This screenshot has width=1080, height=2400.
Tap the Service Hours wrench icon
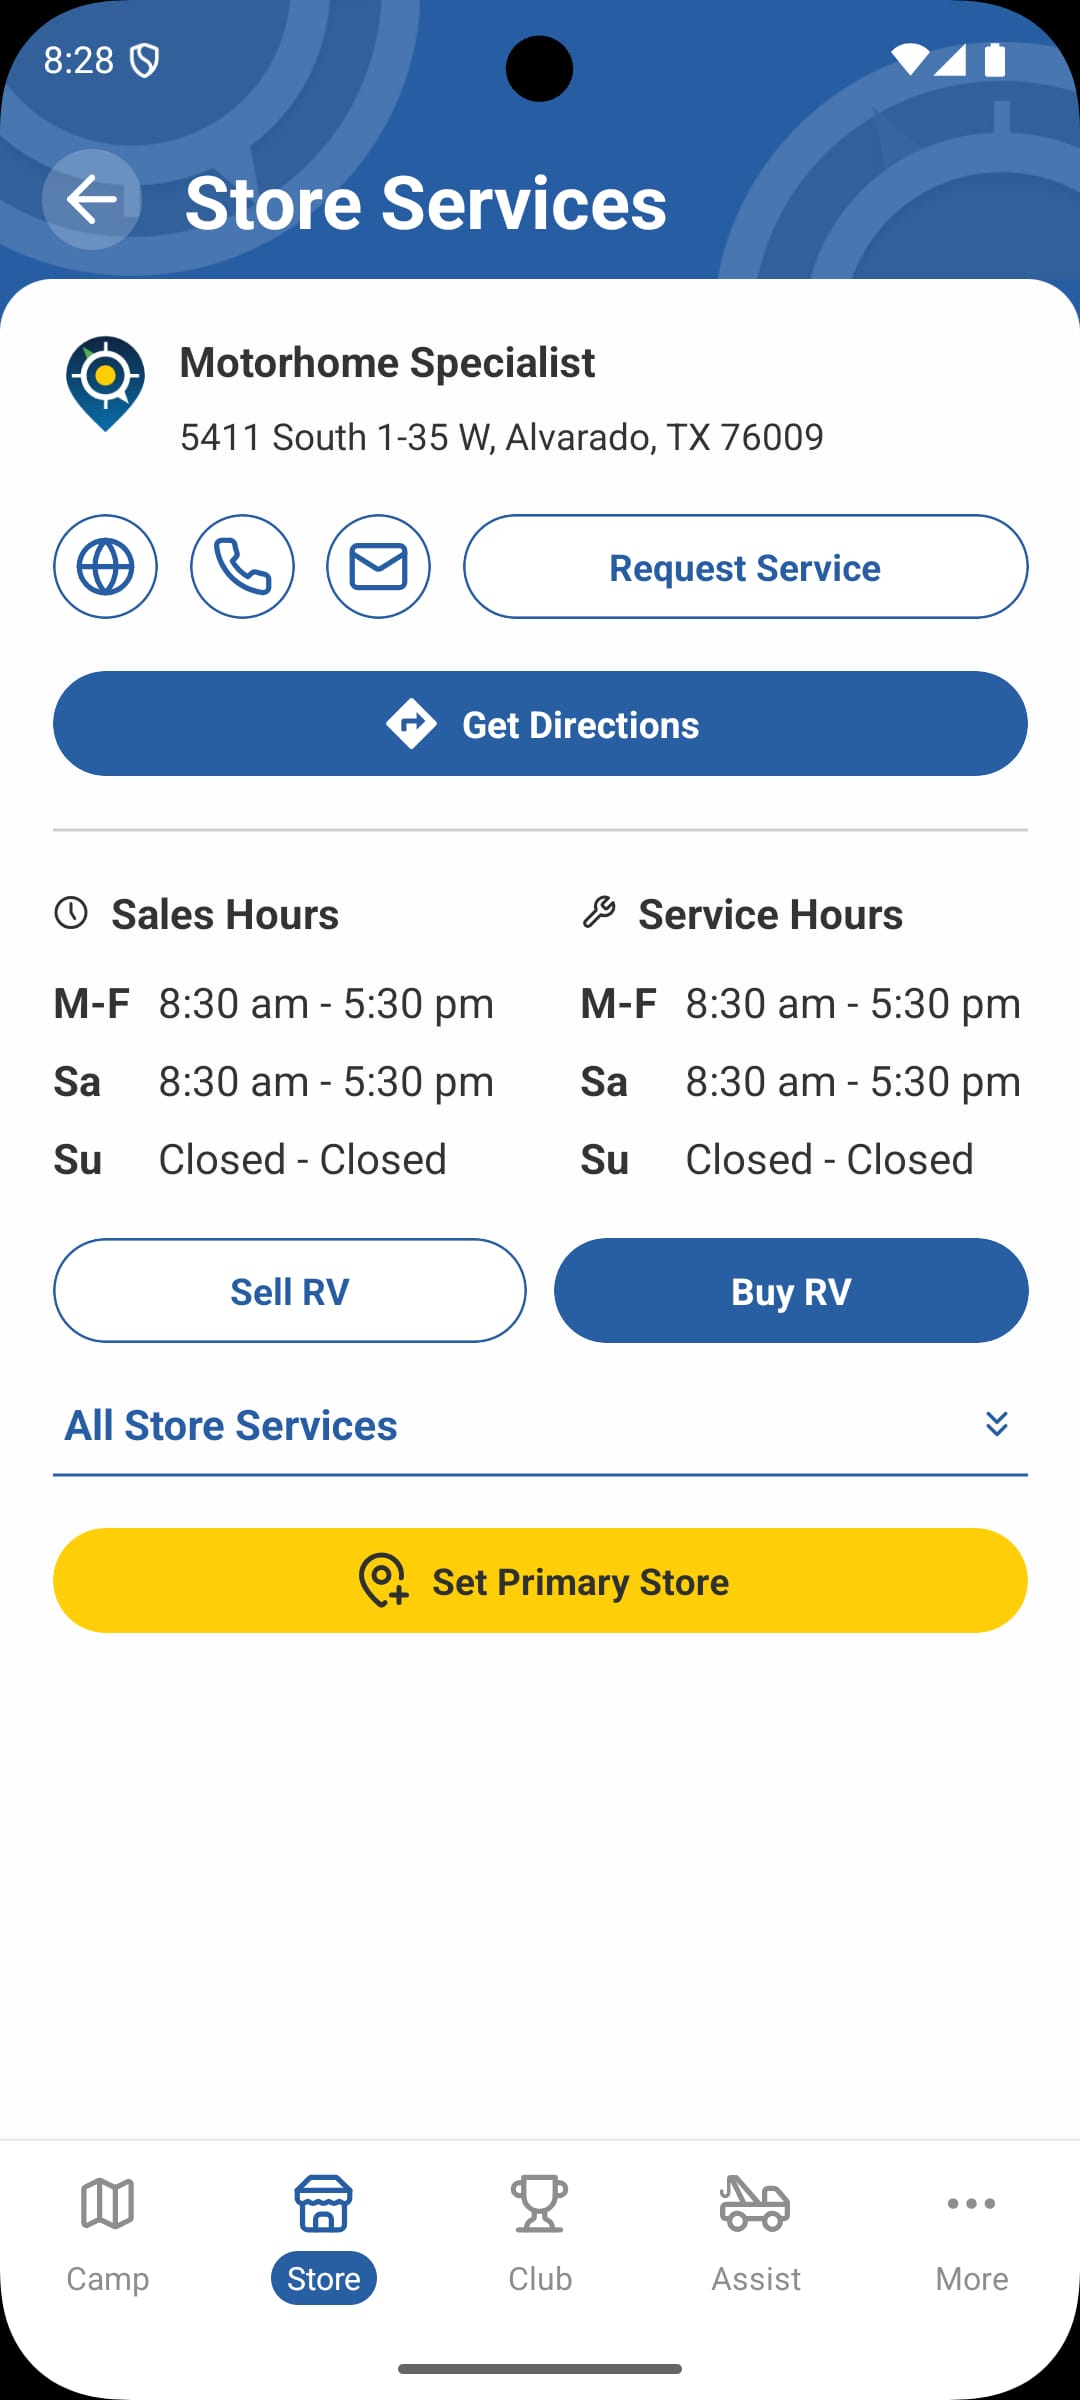[599, 912]
